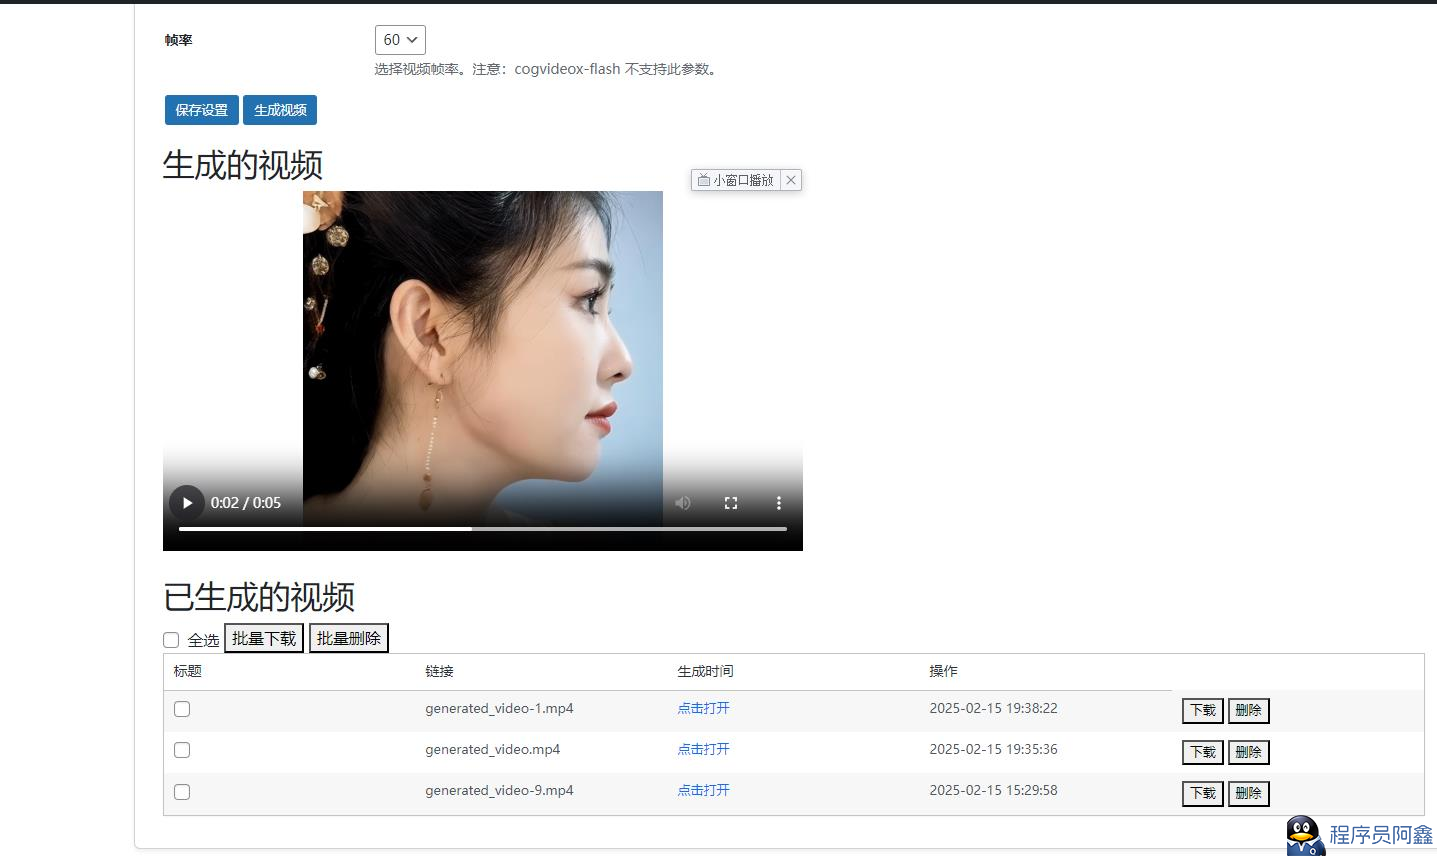Image resolution: width=1437 pixels, height=856 pixels.
Task: Click the 链接 column header
Action: (x=439, y=671)
